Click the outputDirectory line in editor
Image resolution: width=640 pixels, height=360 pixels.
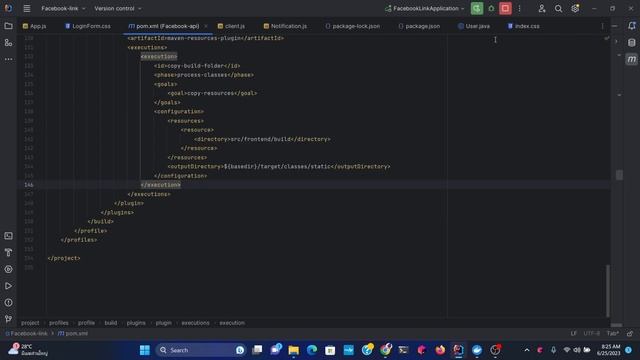(279, 167)
